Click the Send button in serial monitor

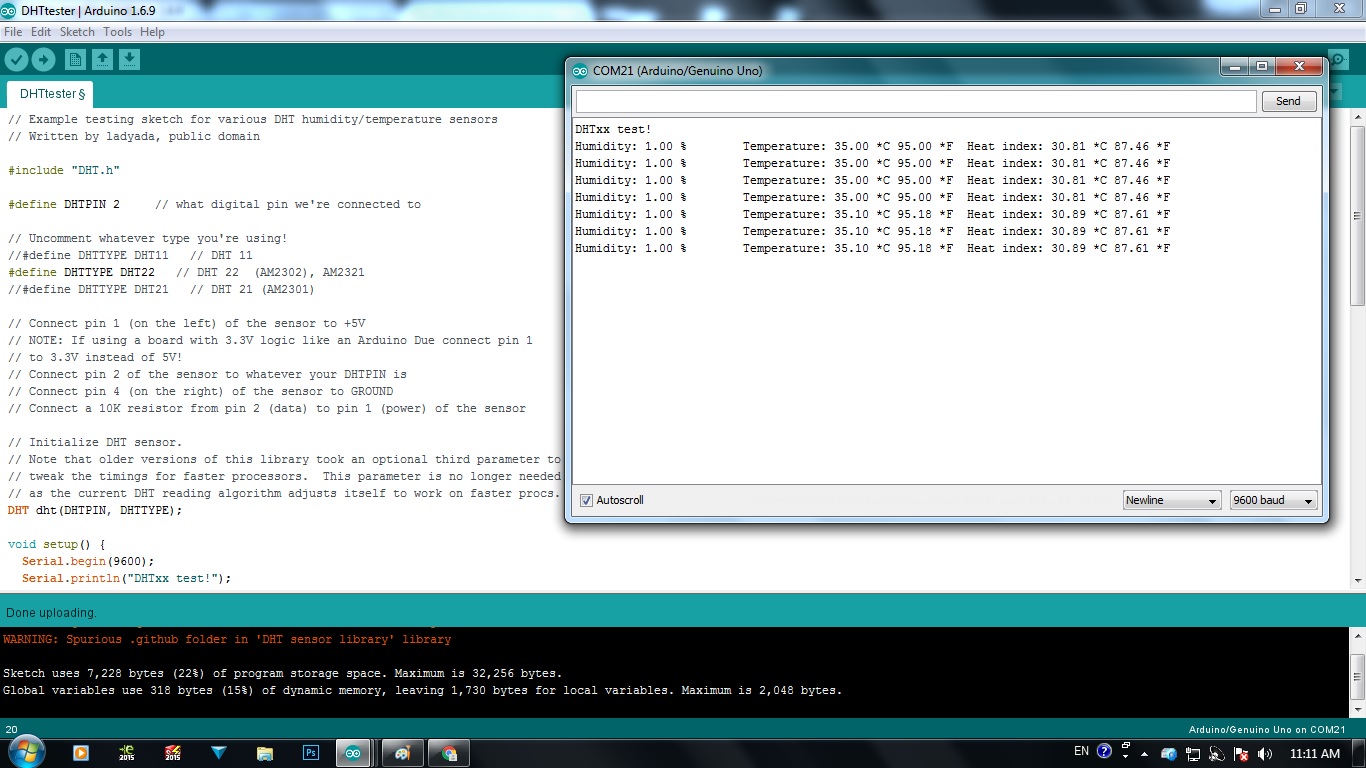click(x=1288, y=101)
